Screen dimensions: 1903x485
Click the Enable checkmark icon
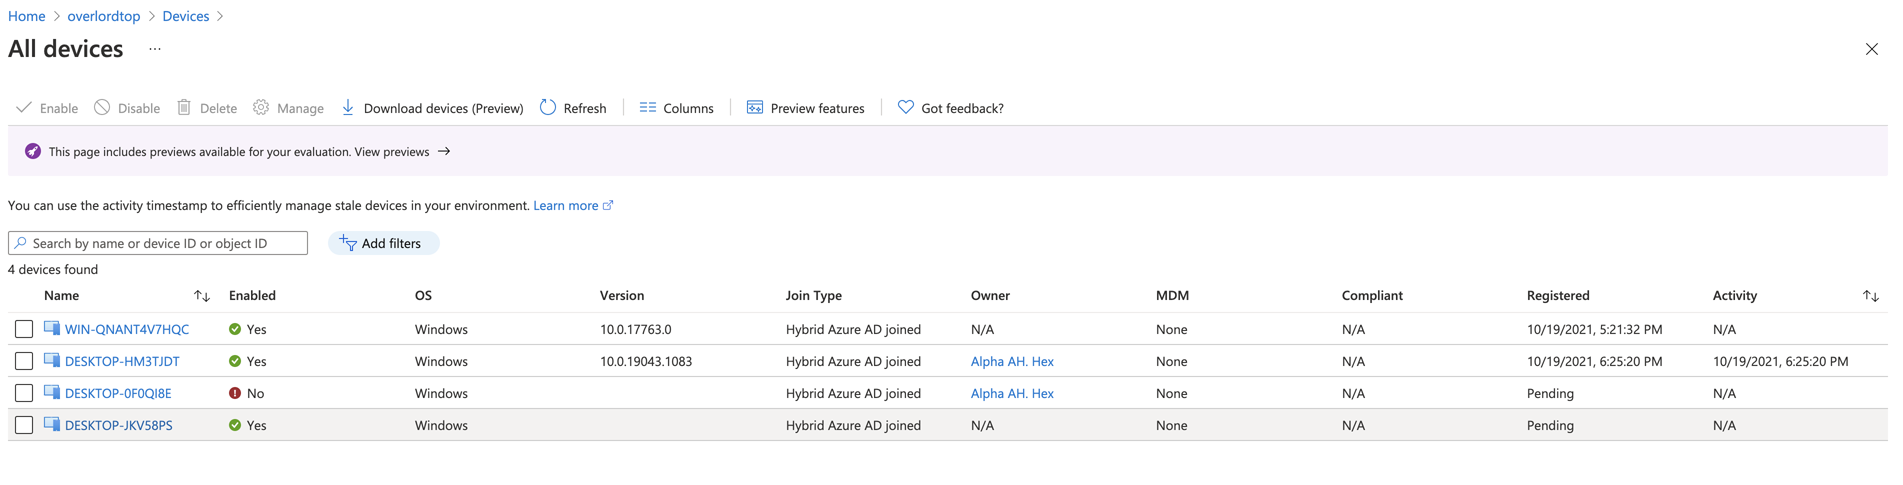pos(24,107)
